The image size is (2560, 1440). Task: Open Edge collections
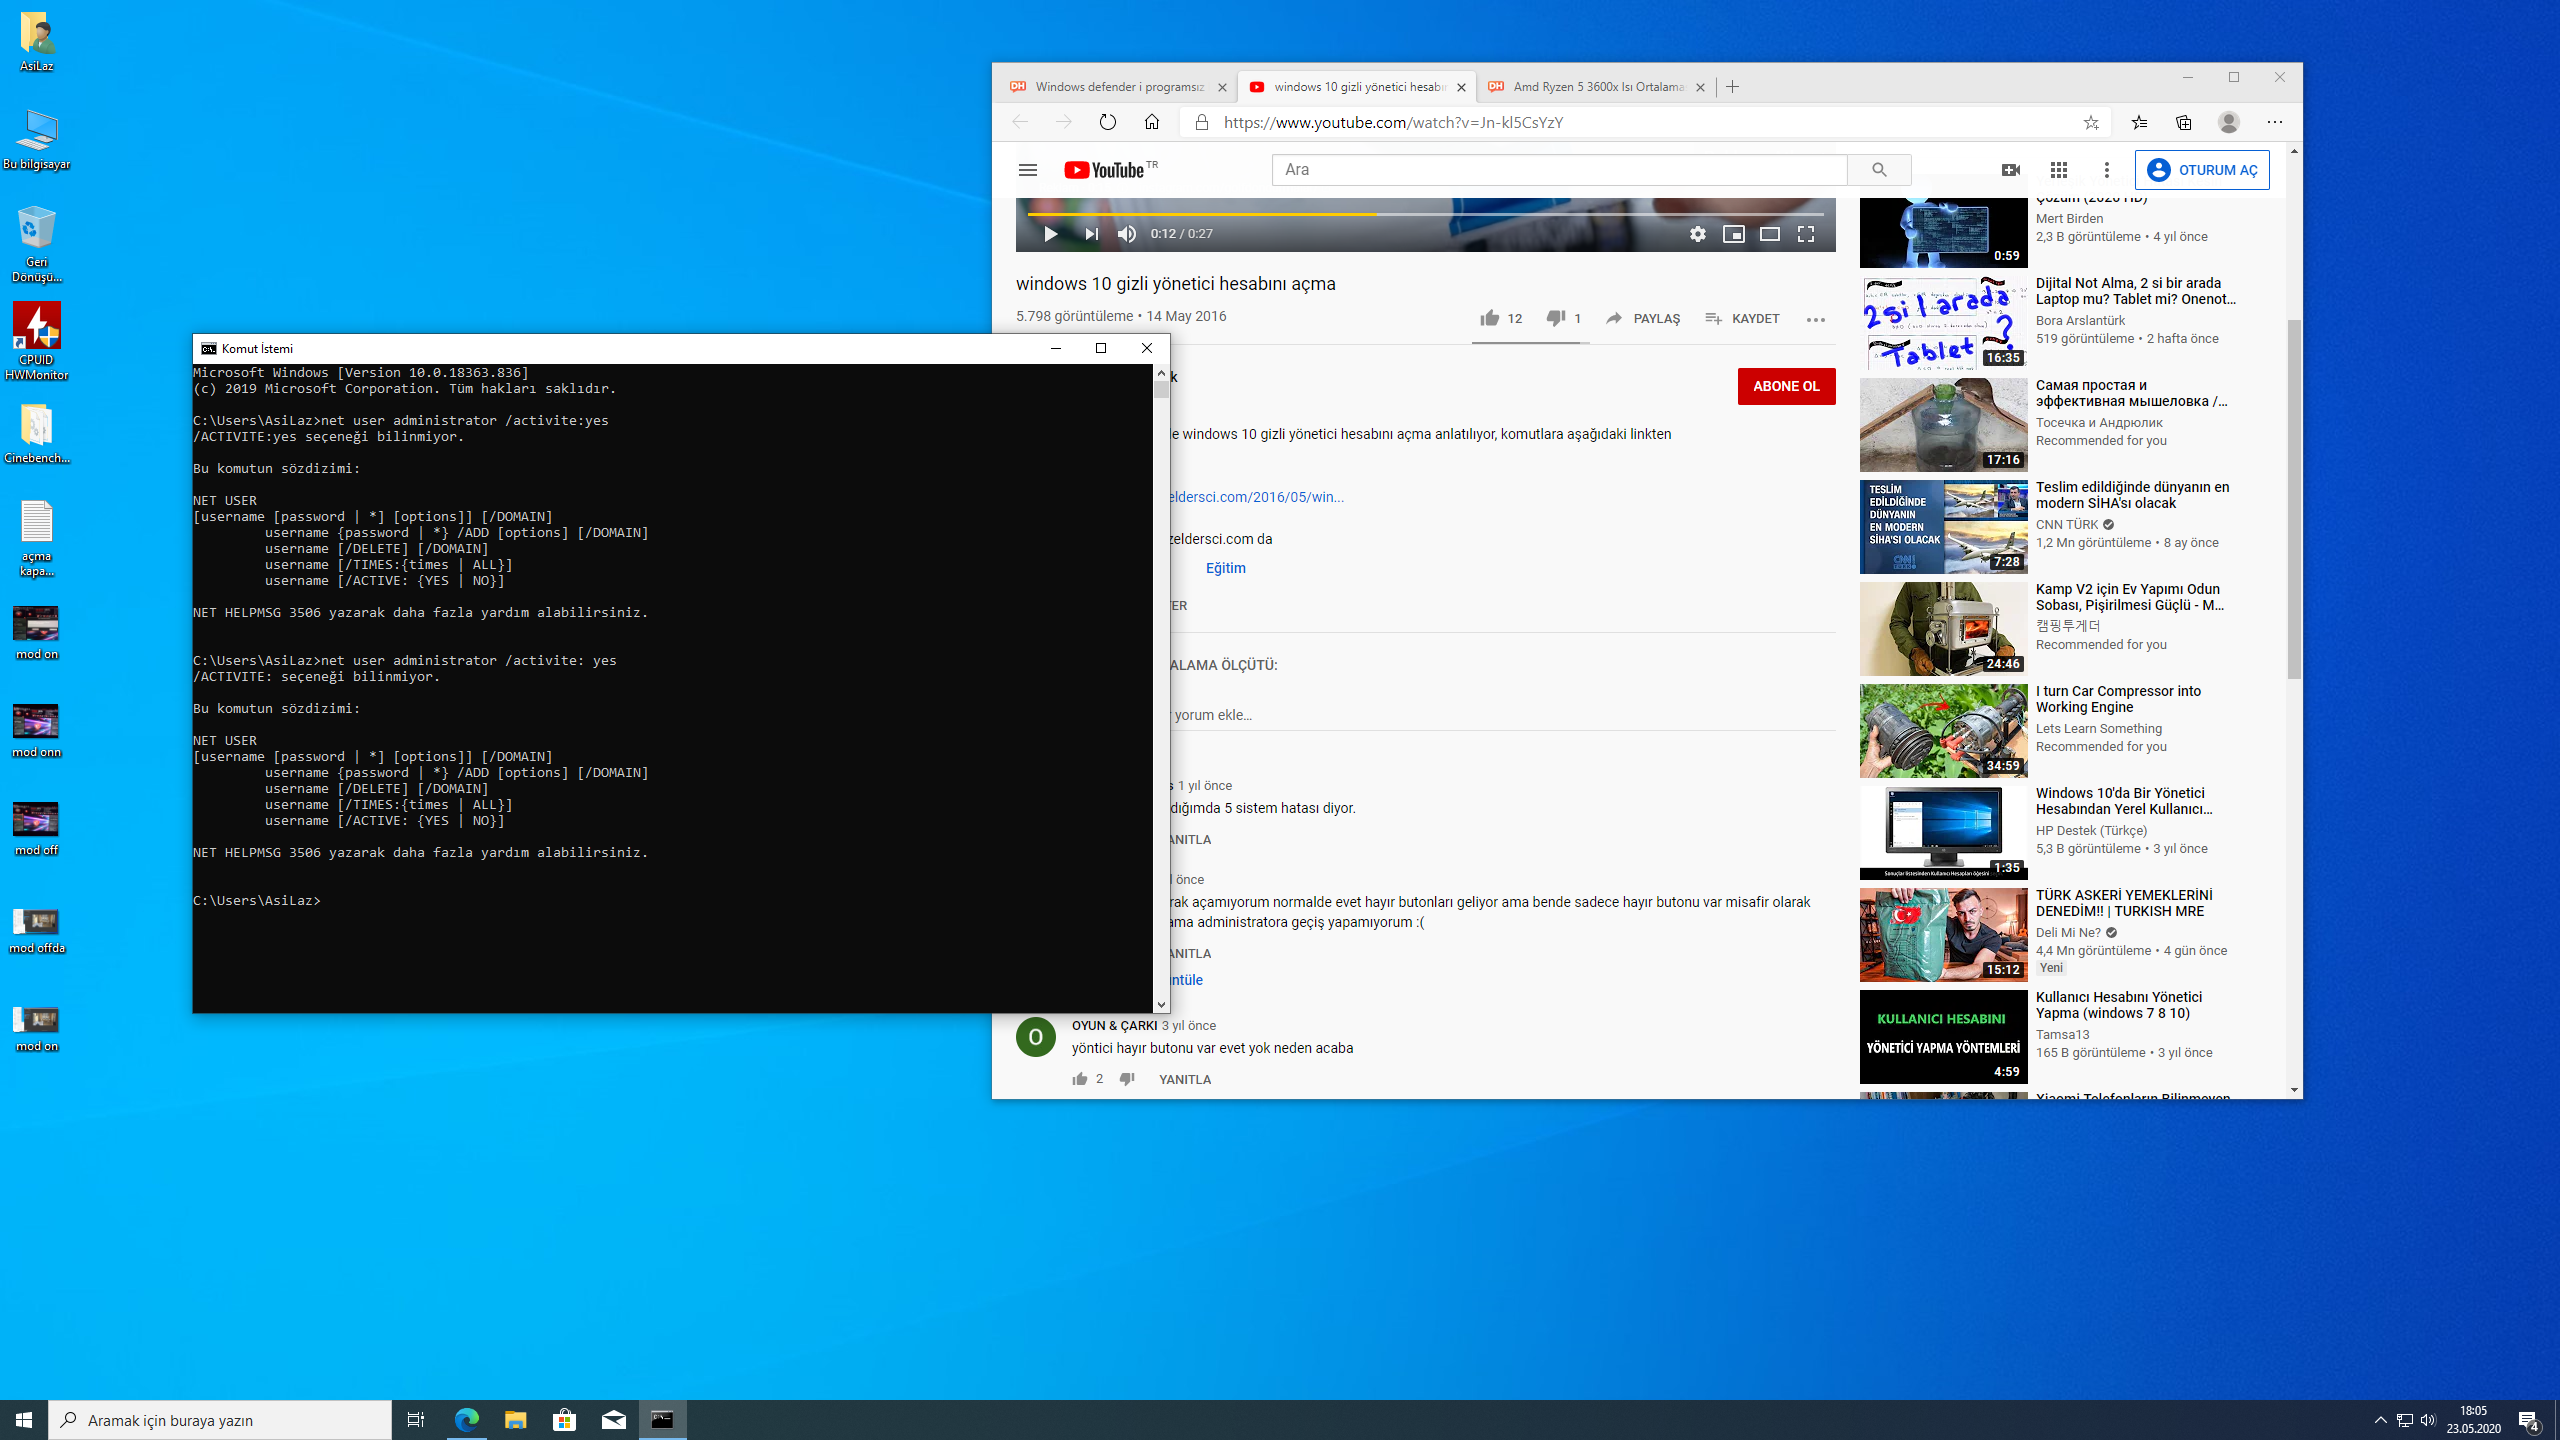pos(2183,122)
